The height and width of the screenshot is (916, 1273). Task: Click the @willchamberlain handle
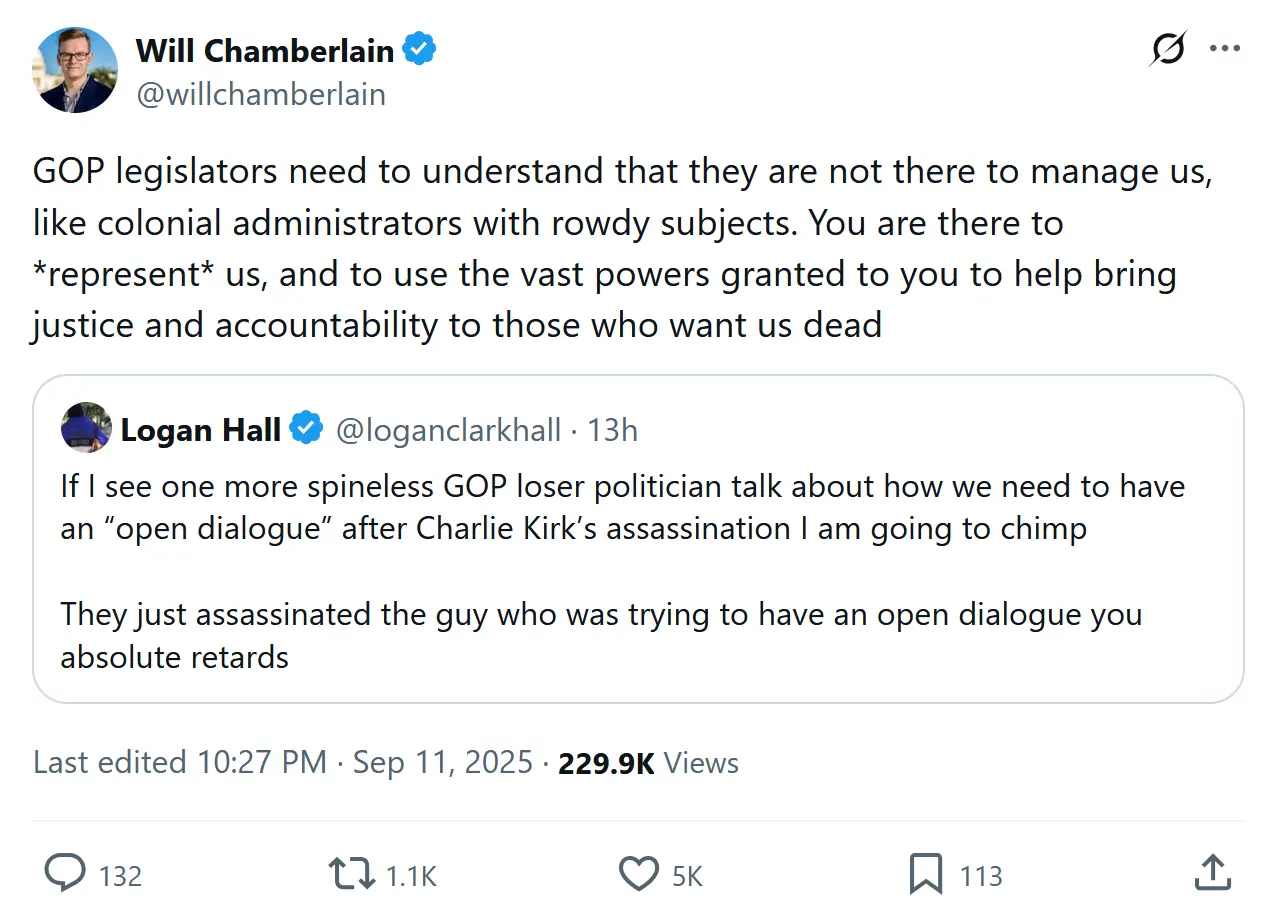point(260,94)
